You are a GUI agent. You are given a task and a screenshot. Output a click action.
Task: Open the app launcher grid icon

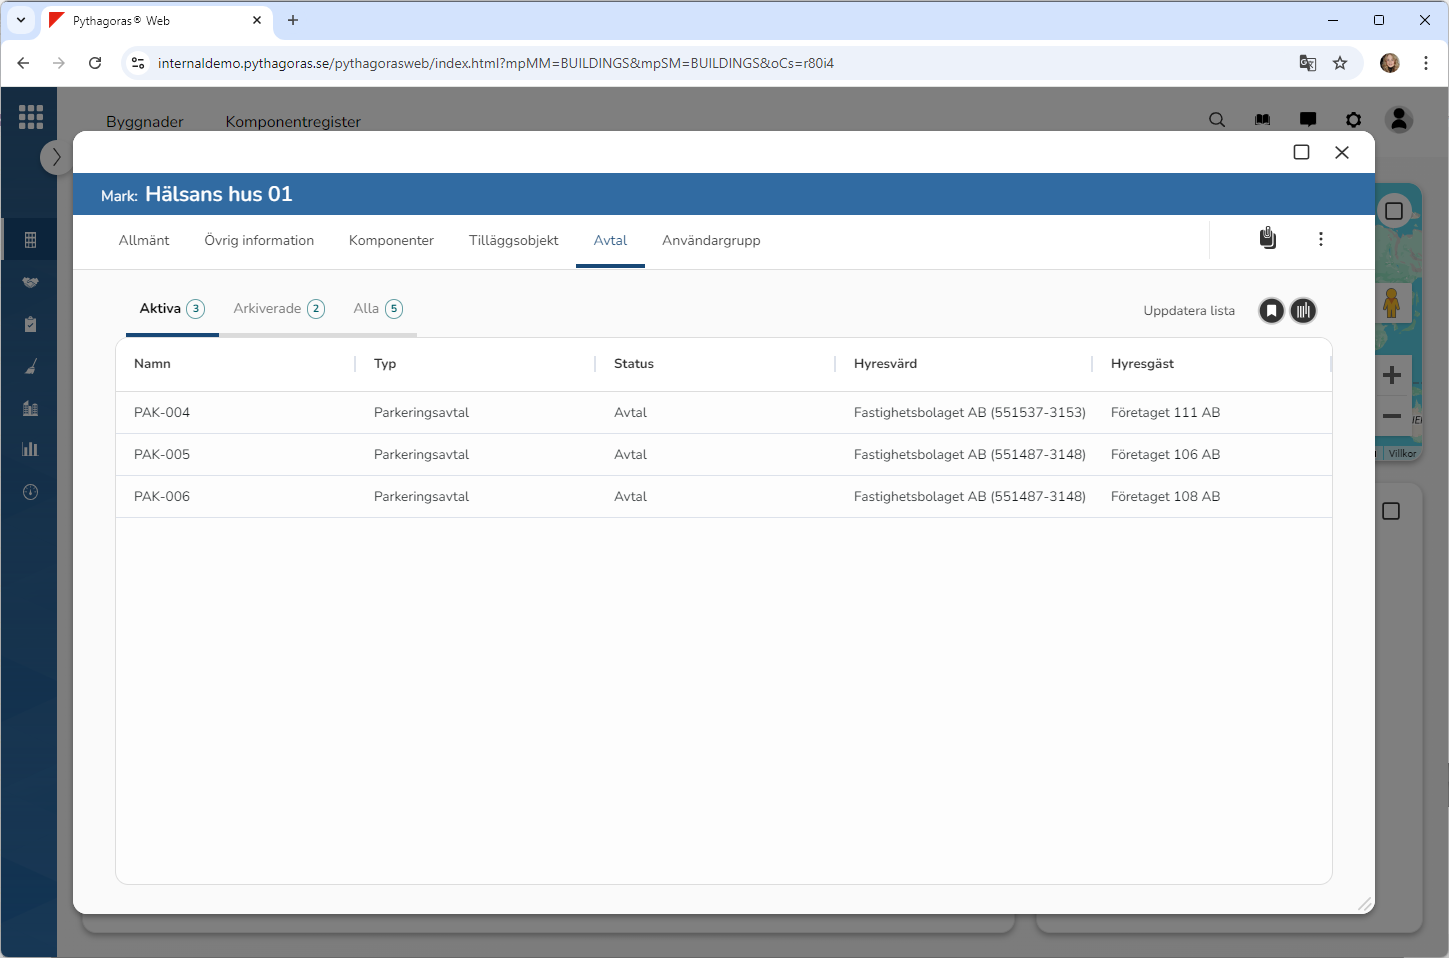31,117
